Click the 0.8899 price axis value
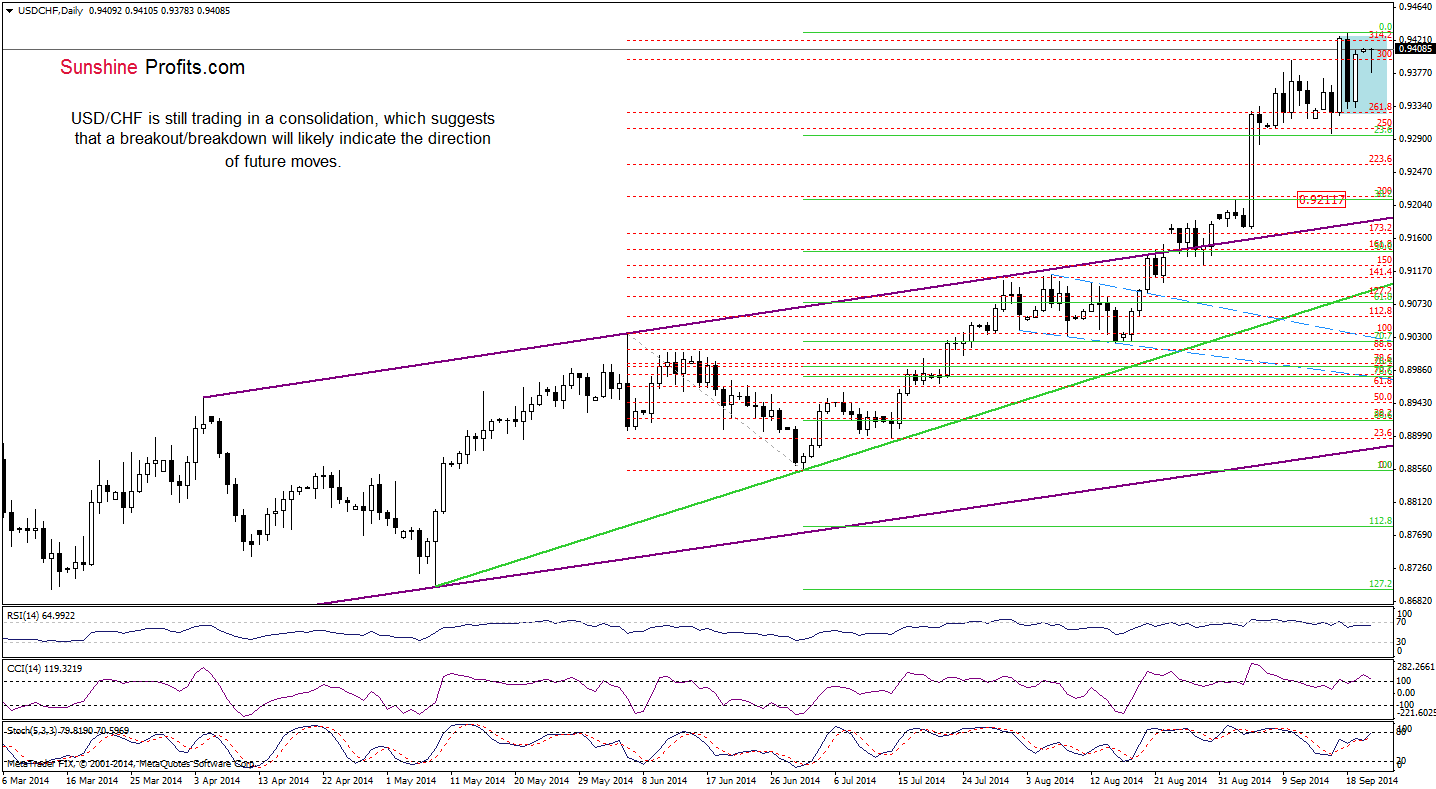 (x=1414, y=435)
